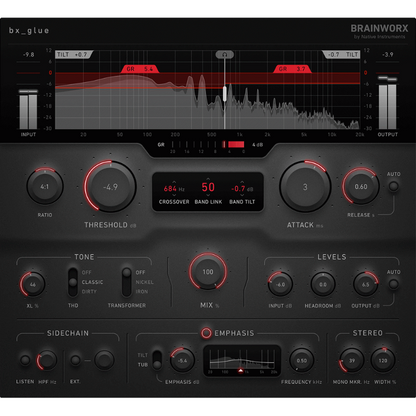The image size is (416, 416).
Task: Click the bx_glue plugin name
Action: click(29, 31)
